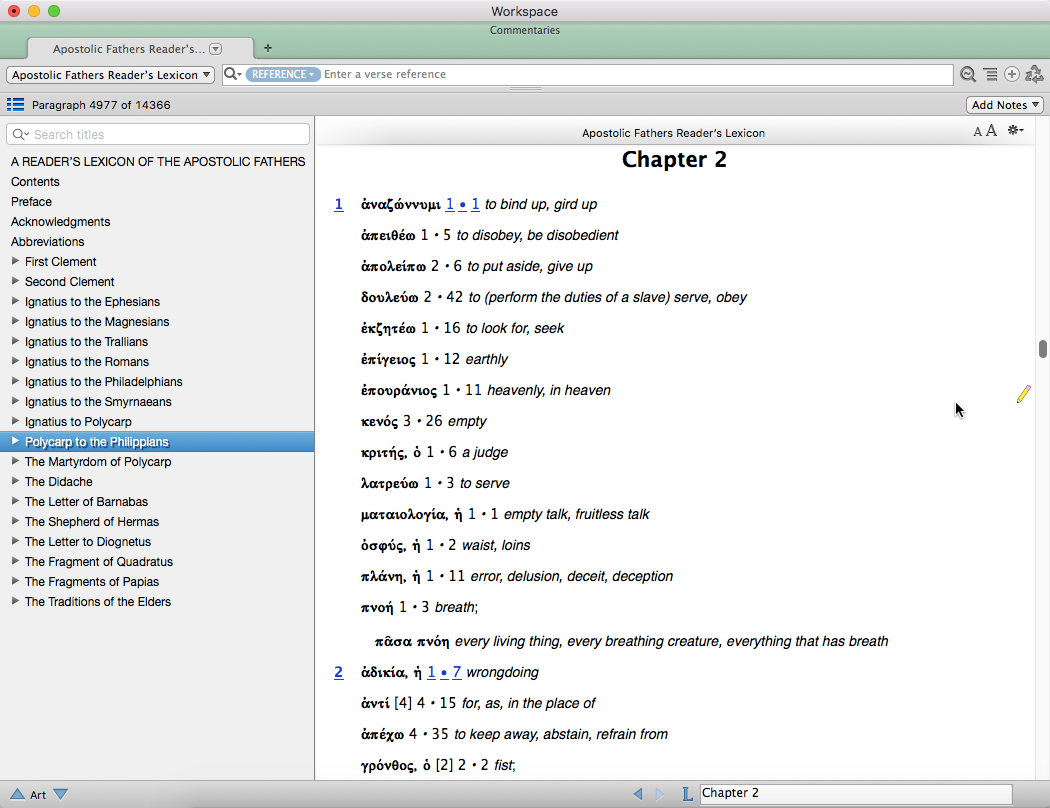1050x808 pixels.
Task: Add a new workspace tab
Action: click(x=268, y=48)
